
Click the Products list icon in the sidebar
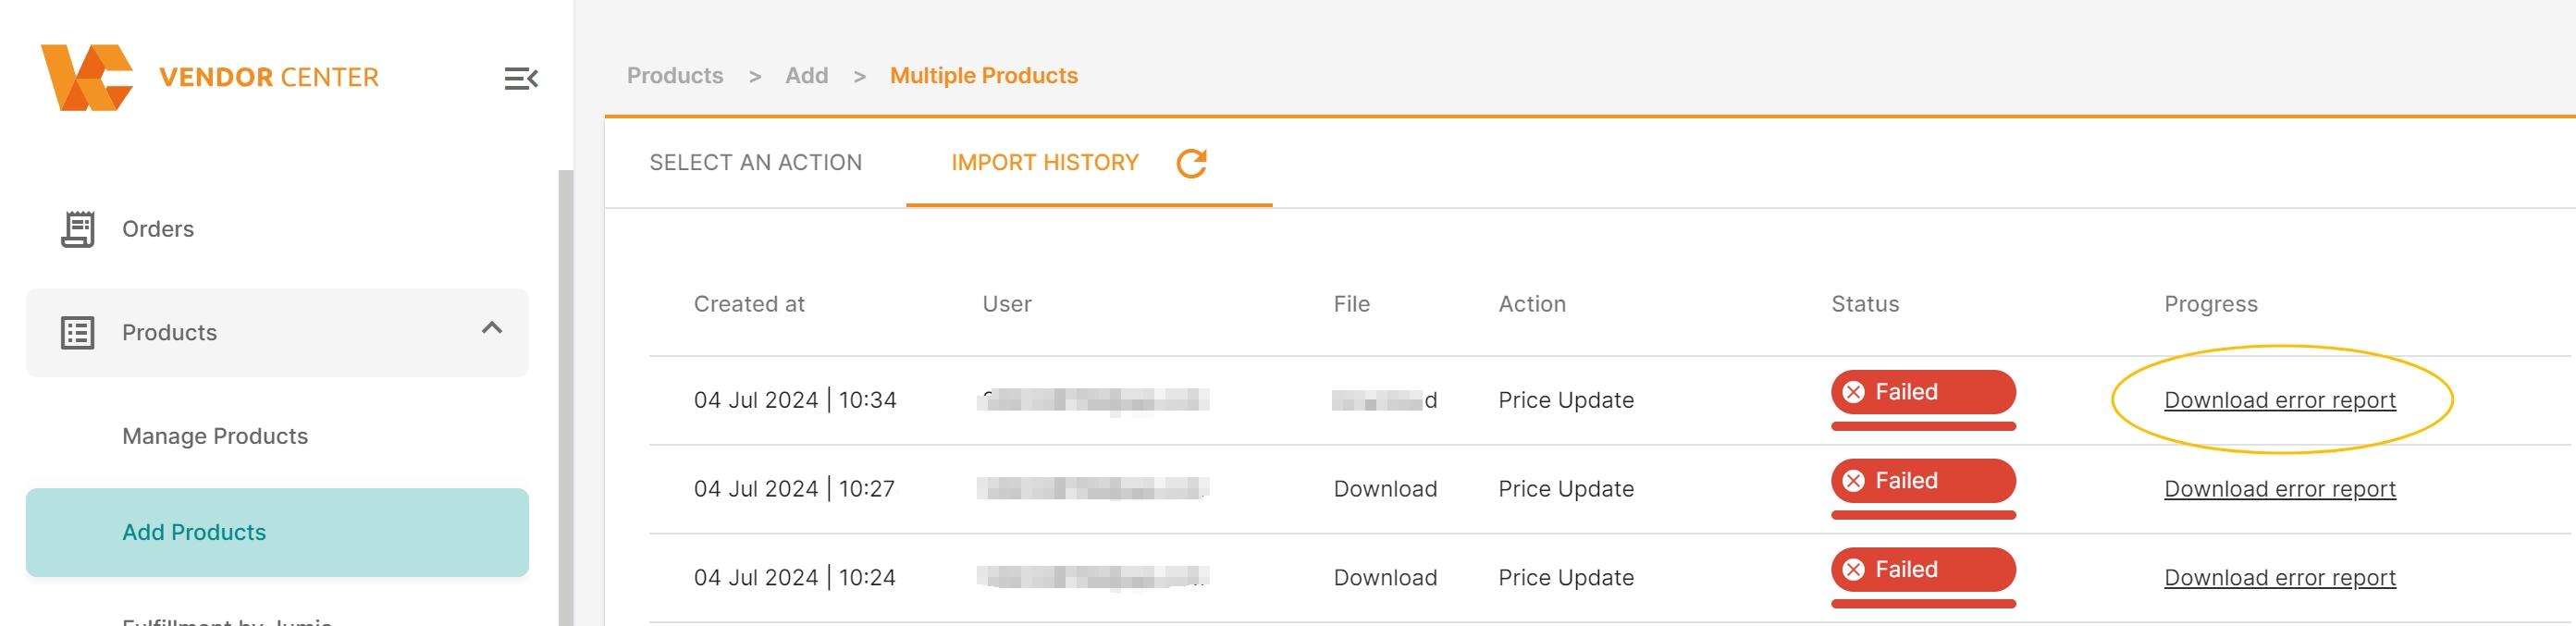[x=78, y=333]
